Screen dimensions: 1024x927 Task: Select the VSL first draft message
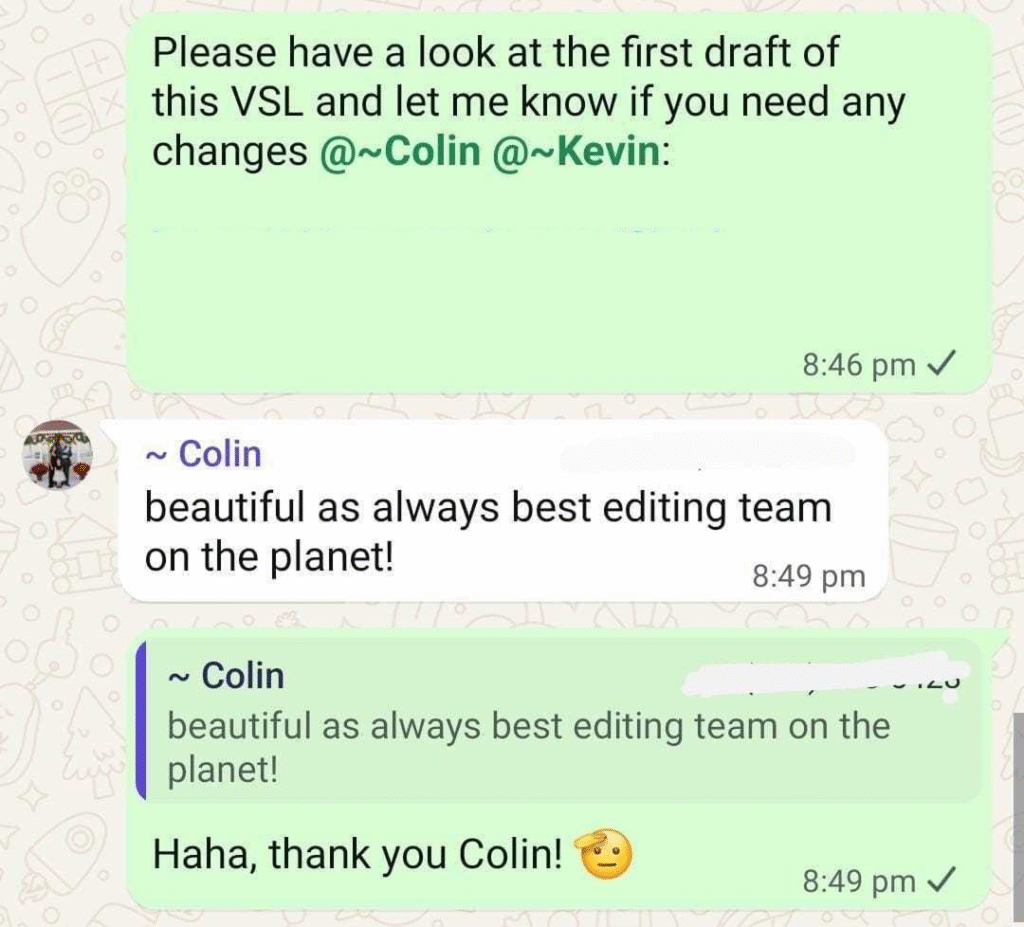pyautogui.click(x=559, y=203)
